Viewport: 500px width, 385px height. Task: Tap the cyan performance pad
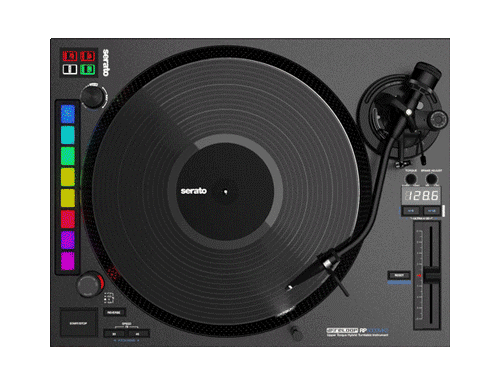68,135
